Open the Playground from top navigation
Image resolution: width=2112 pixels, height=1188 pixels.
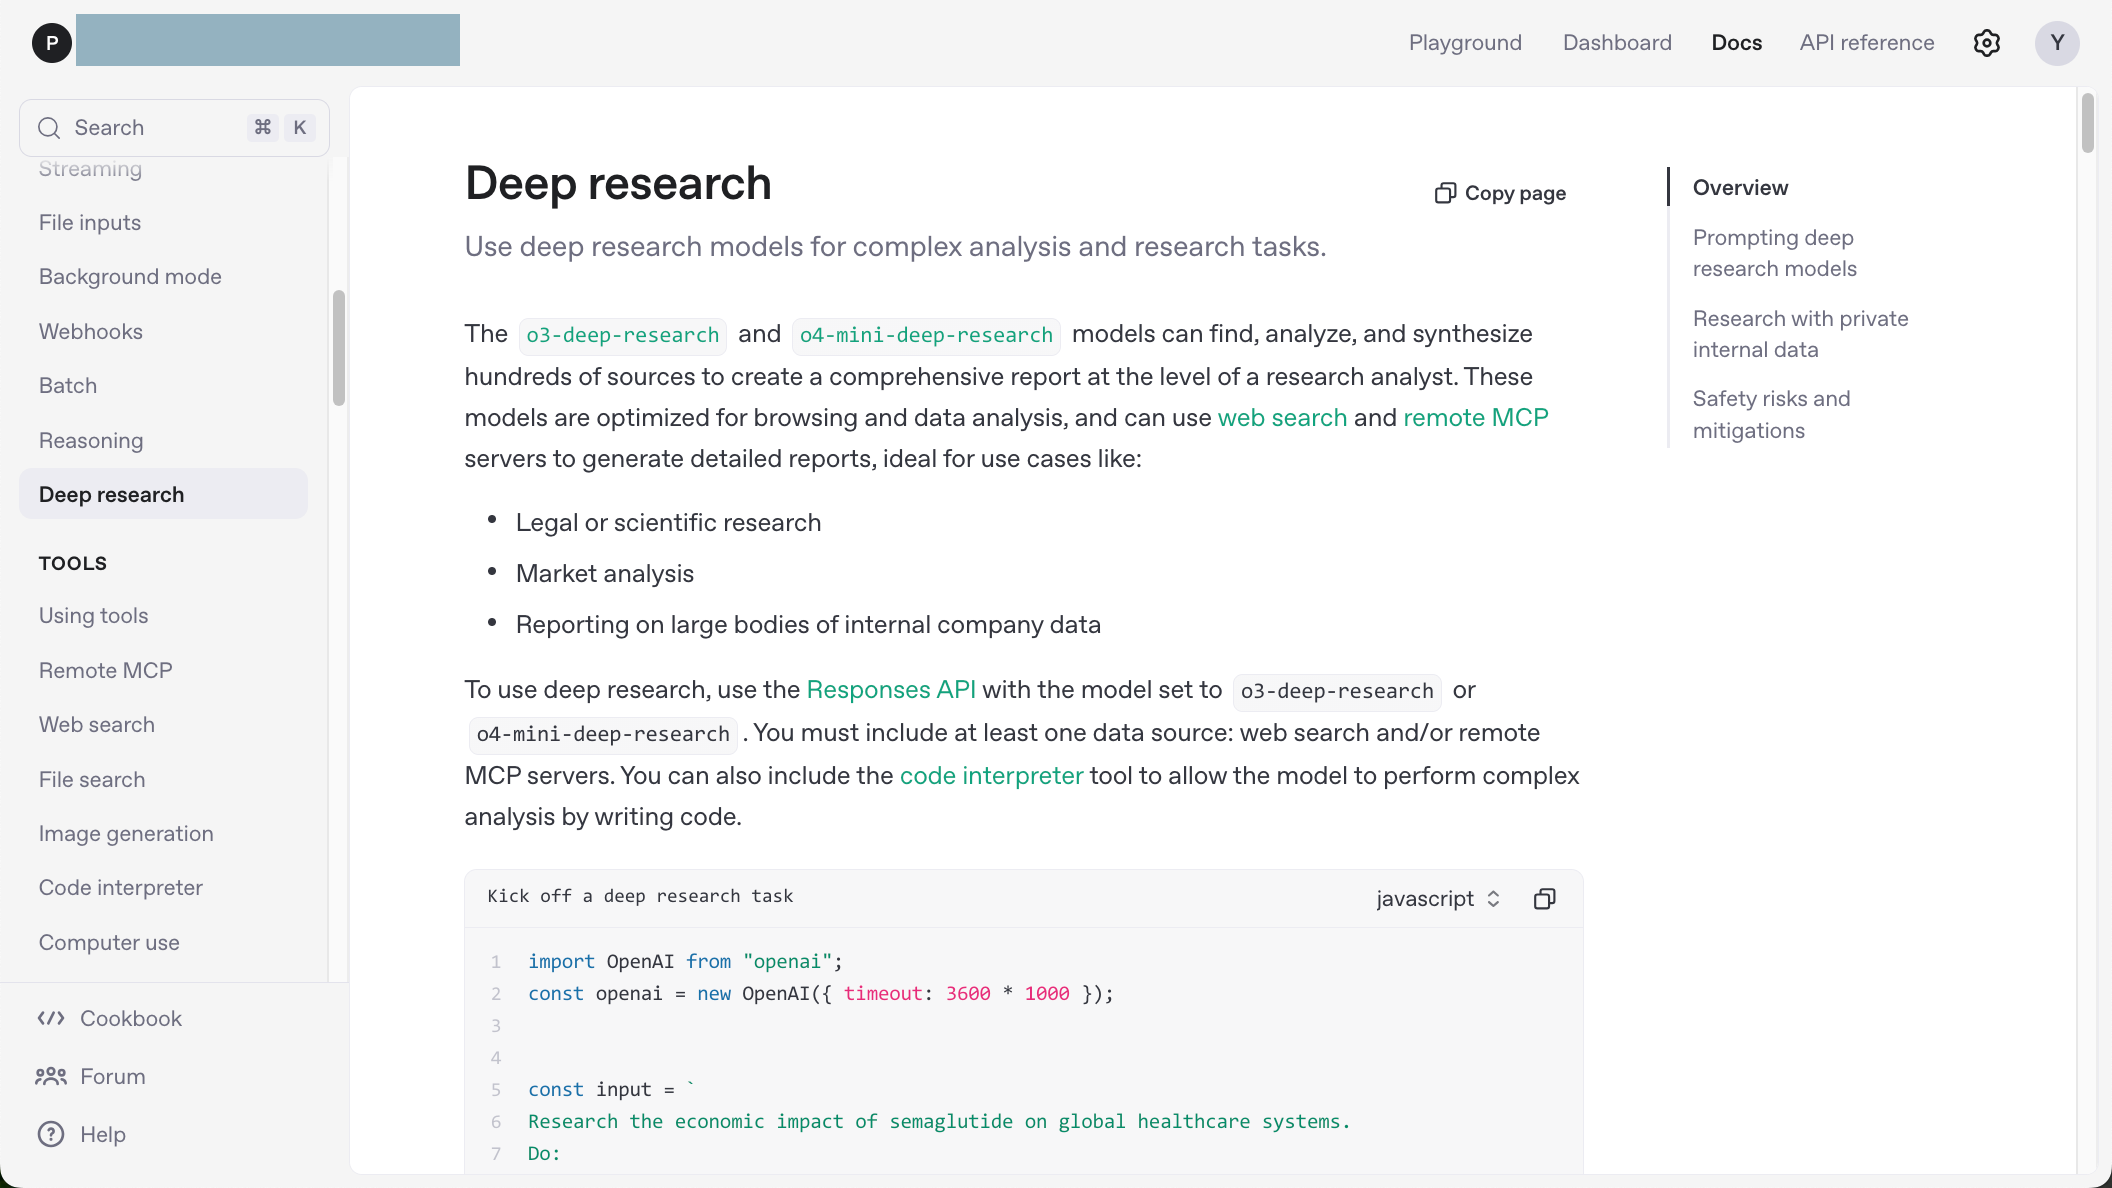(x=1465, y=43)
